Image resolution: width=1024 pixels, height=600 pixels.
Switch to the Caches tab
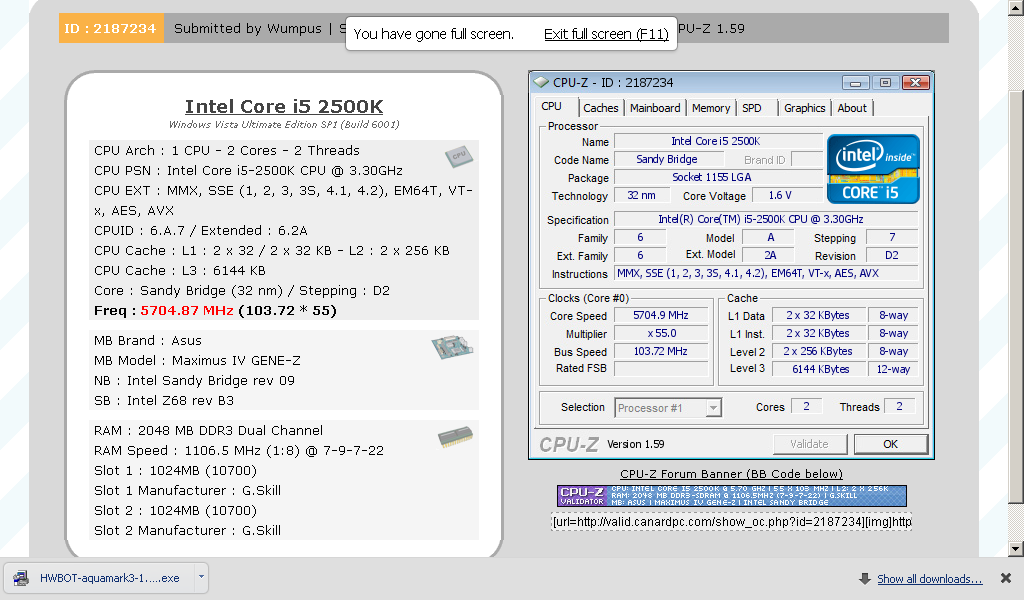pyautogui.click(x=601, y=108)
